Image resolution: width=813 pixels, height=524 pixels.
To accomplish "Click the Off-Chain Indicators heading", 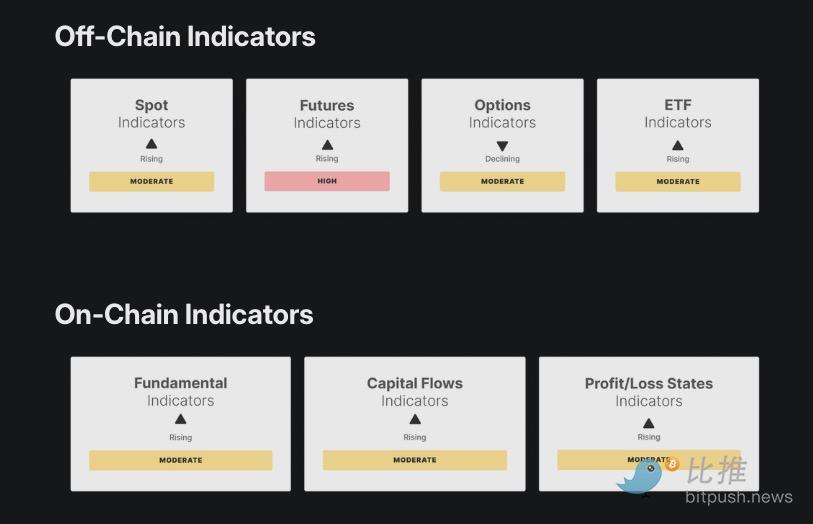I will (185, 36).
